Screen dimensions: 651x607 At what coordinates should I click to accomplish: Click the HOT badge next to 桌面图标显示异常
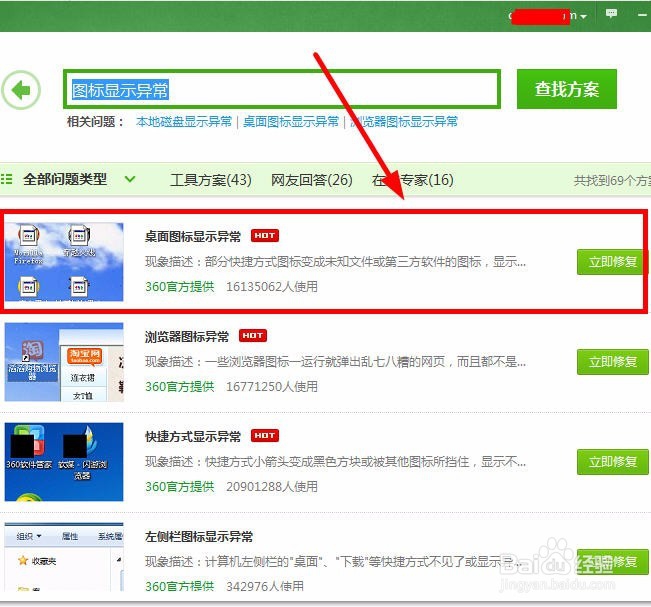click(x=265, y=236)
